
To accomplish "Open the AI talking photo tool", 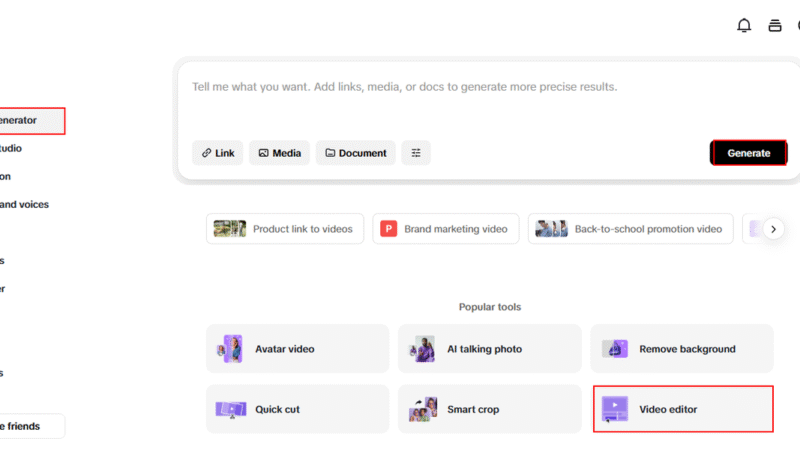I will coord(490,349).
